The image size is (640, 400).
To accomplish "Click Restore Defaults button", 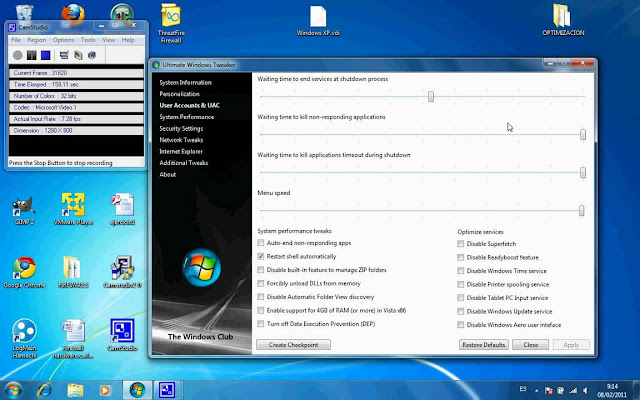I will click(484, 345).
